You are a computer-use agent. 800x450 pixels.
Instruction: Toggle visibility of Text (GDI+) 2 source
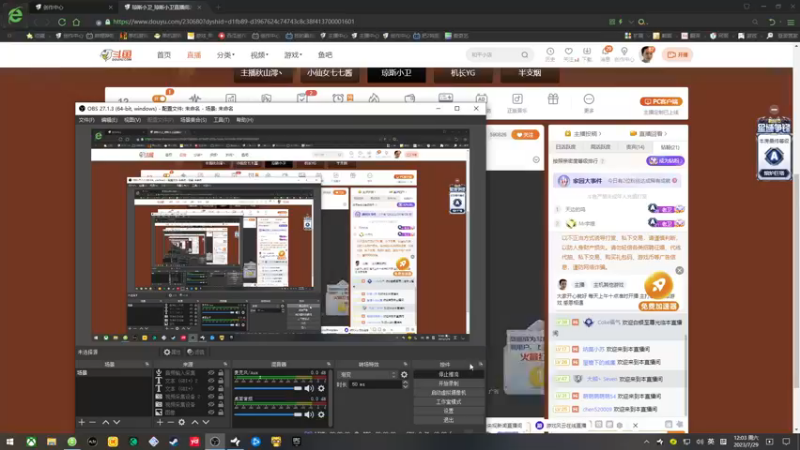tap(211, 381)
